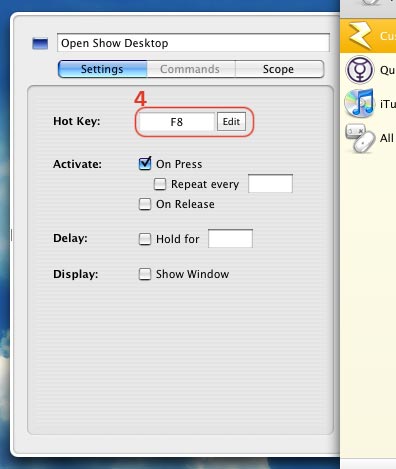Image resolution: width=396 pixels, height=469 pixels.
Task: Click the Display label
Action: click(76, 274)
